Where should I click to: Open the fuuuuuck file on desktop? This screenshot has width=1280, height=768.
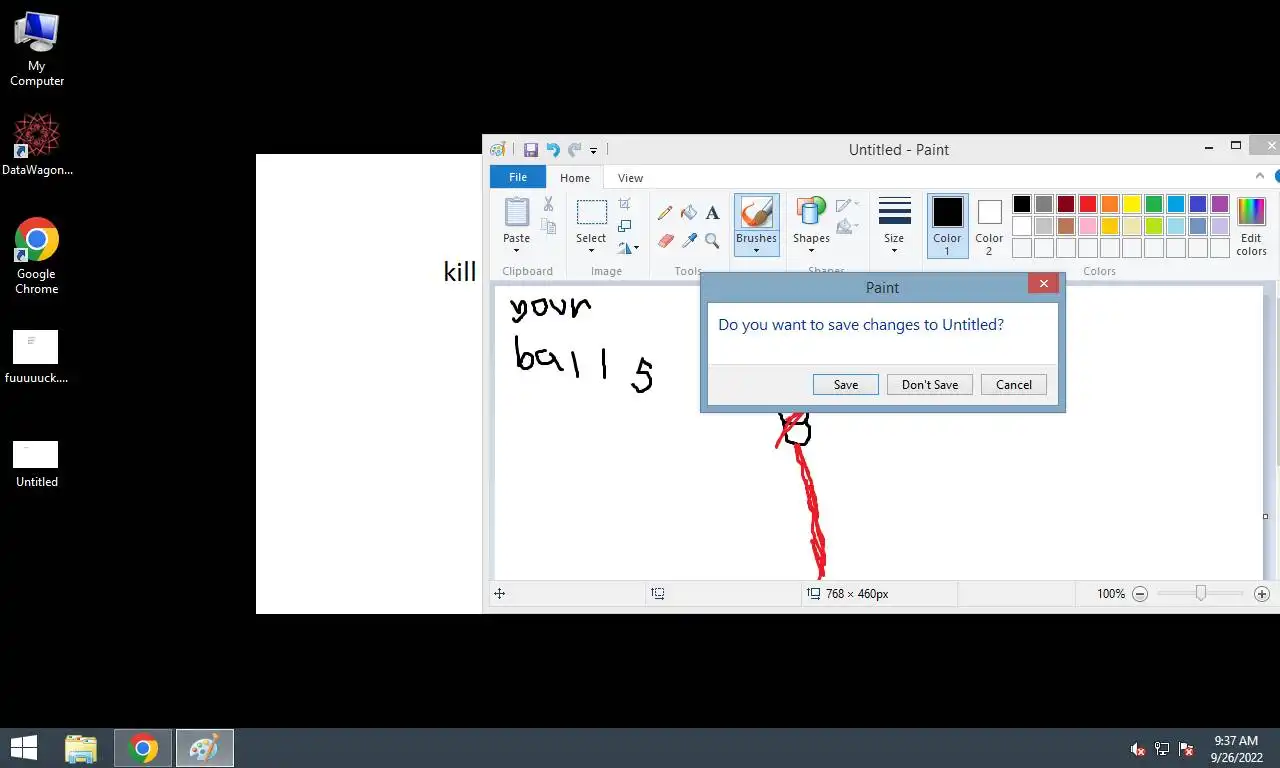coord(36,357)
